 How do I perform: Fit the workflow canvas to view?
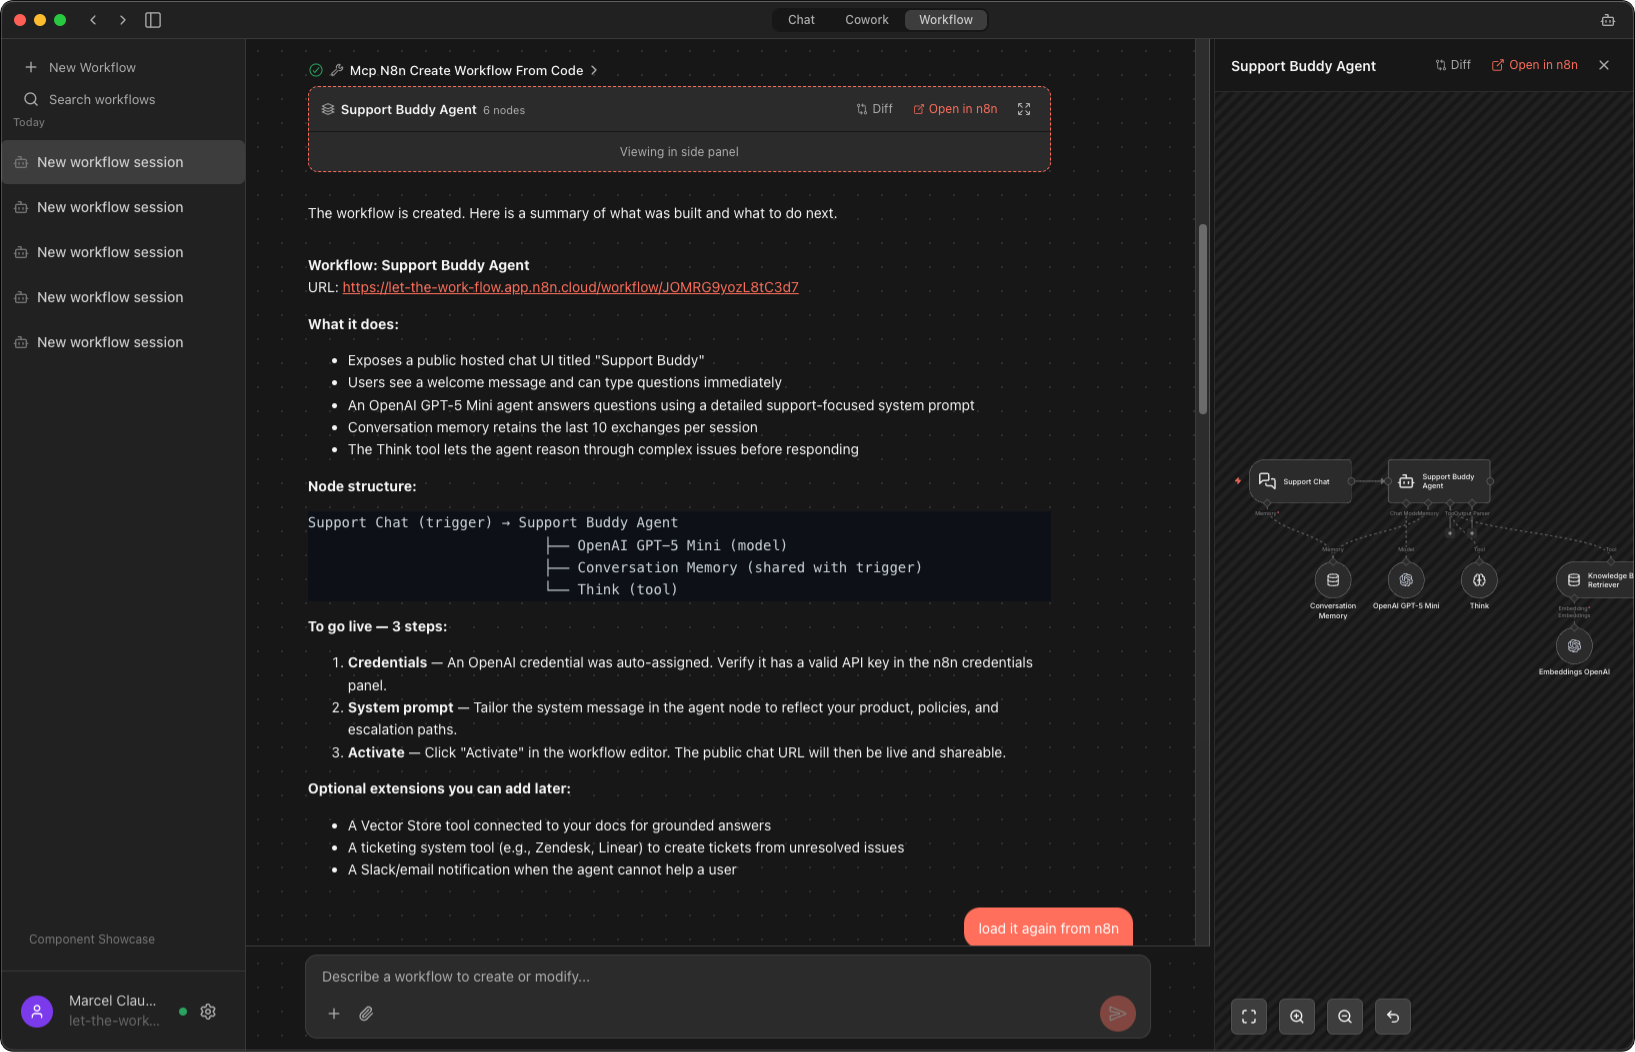pos(1249,1017)
